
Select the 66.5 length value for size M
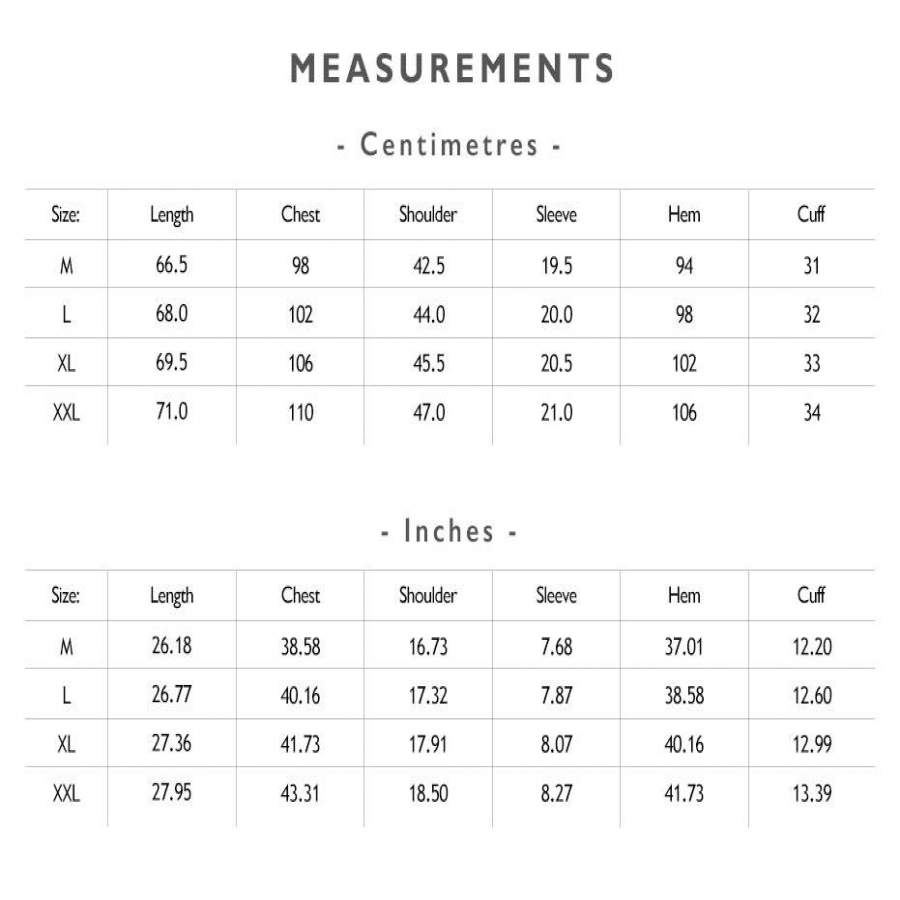coord(172,265)
